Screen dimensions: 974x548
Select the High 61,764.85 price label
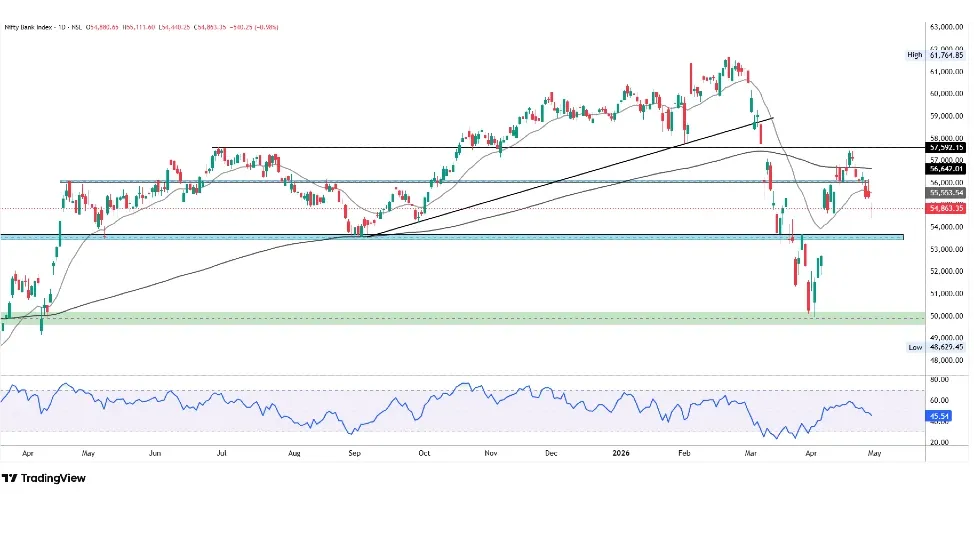tap(935, 55)
